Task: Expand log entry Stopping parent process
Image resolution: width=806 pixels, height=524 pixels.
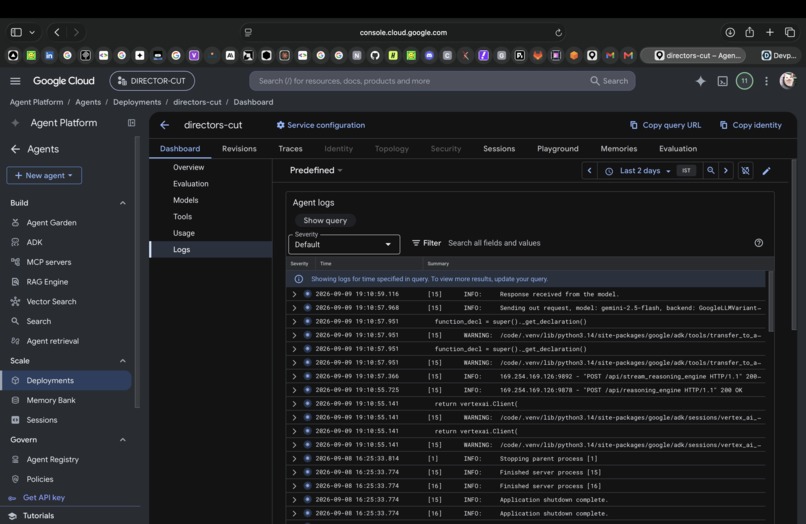Action: tap(295, 459)
